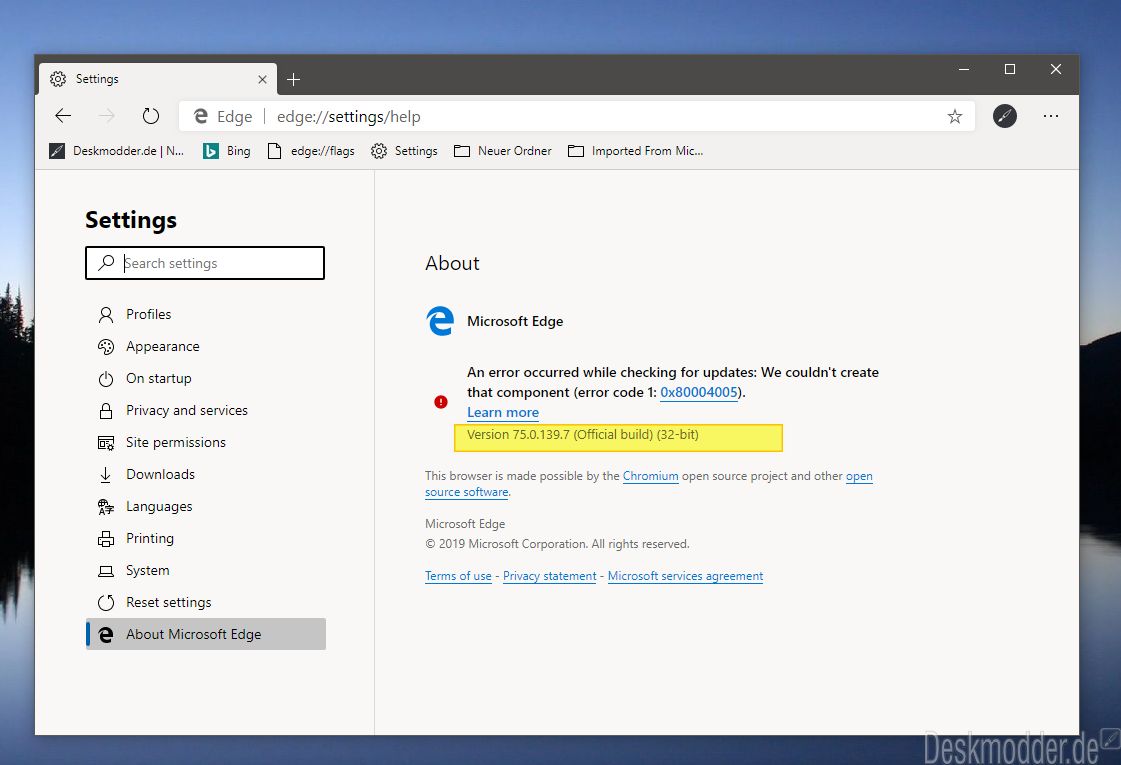The width and height of the screenshot is (1121, 765).
Task: Open Privacy and services settings
Action: tap(206, 410)
